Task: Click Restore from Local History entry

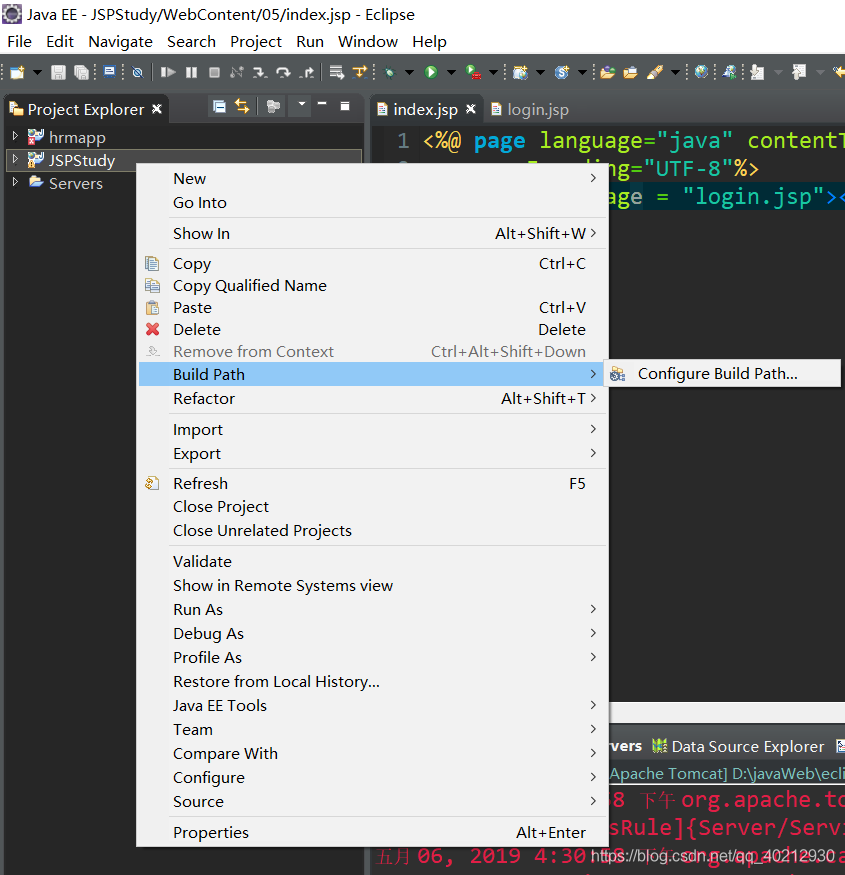Action: [x=373, y=682]
